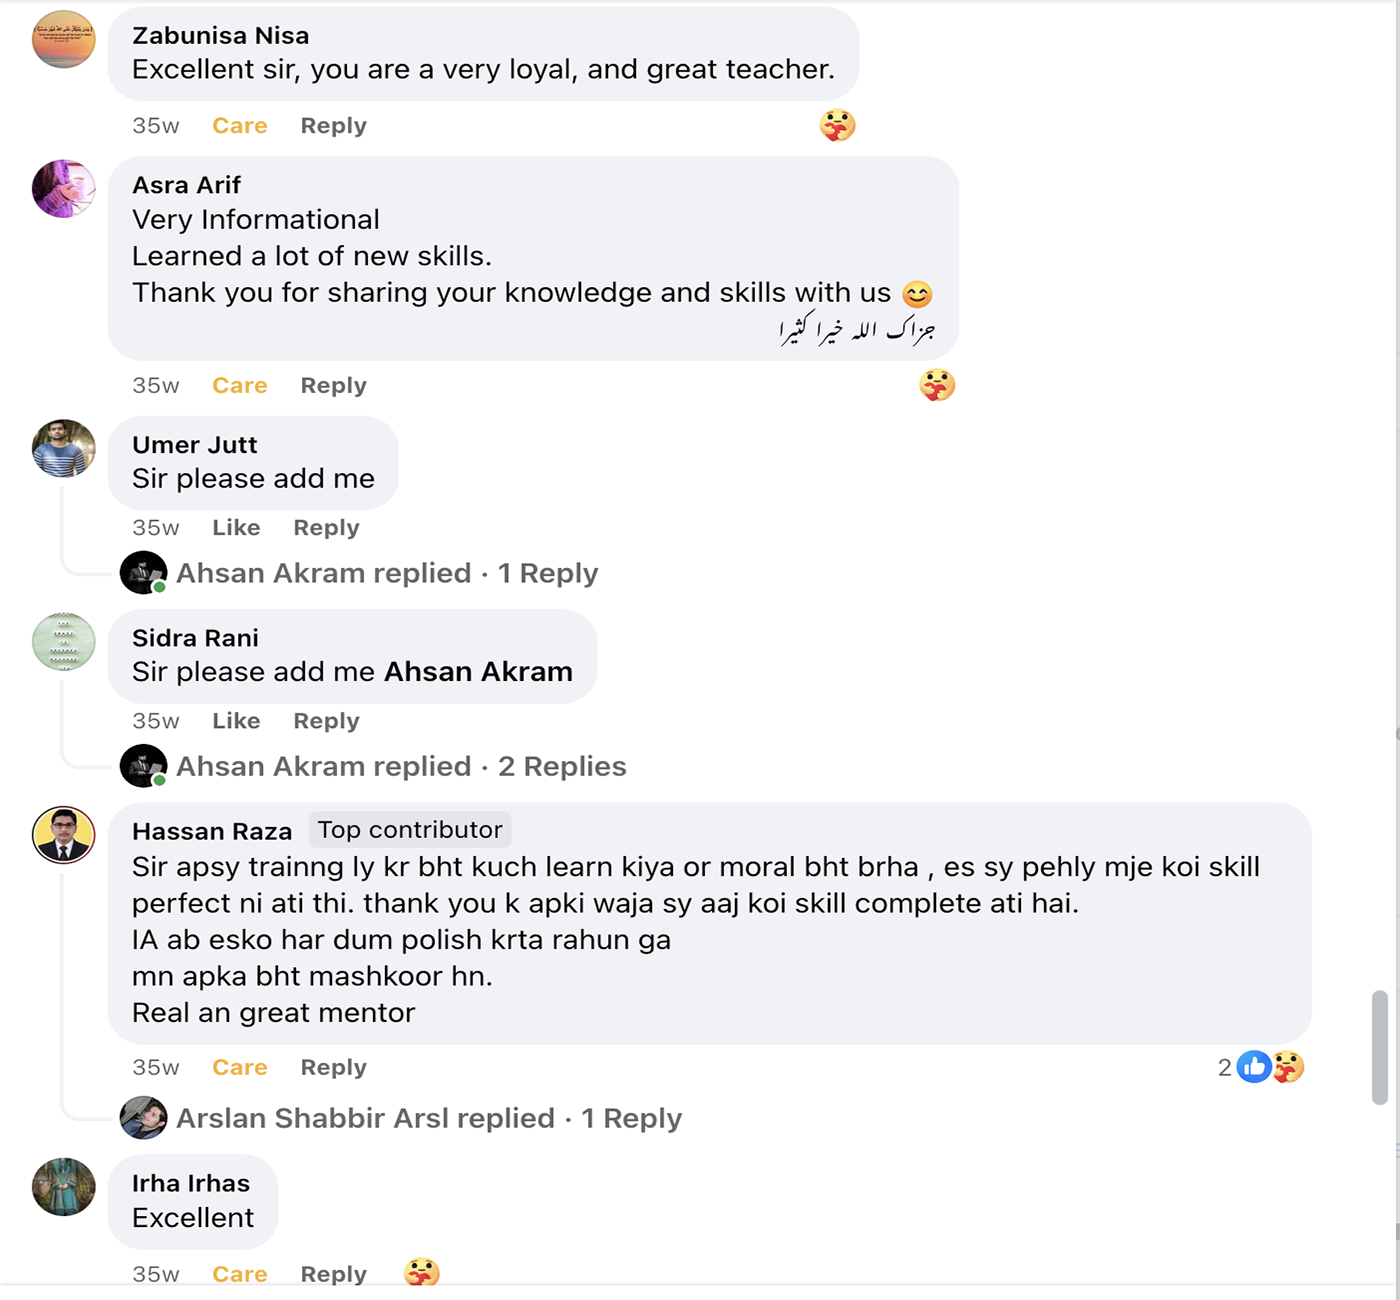This screenshot has height=1300, width=1400.
Task: Toggle Like on Sidra Rani's comment
Action: [x=236, y=721]
